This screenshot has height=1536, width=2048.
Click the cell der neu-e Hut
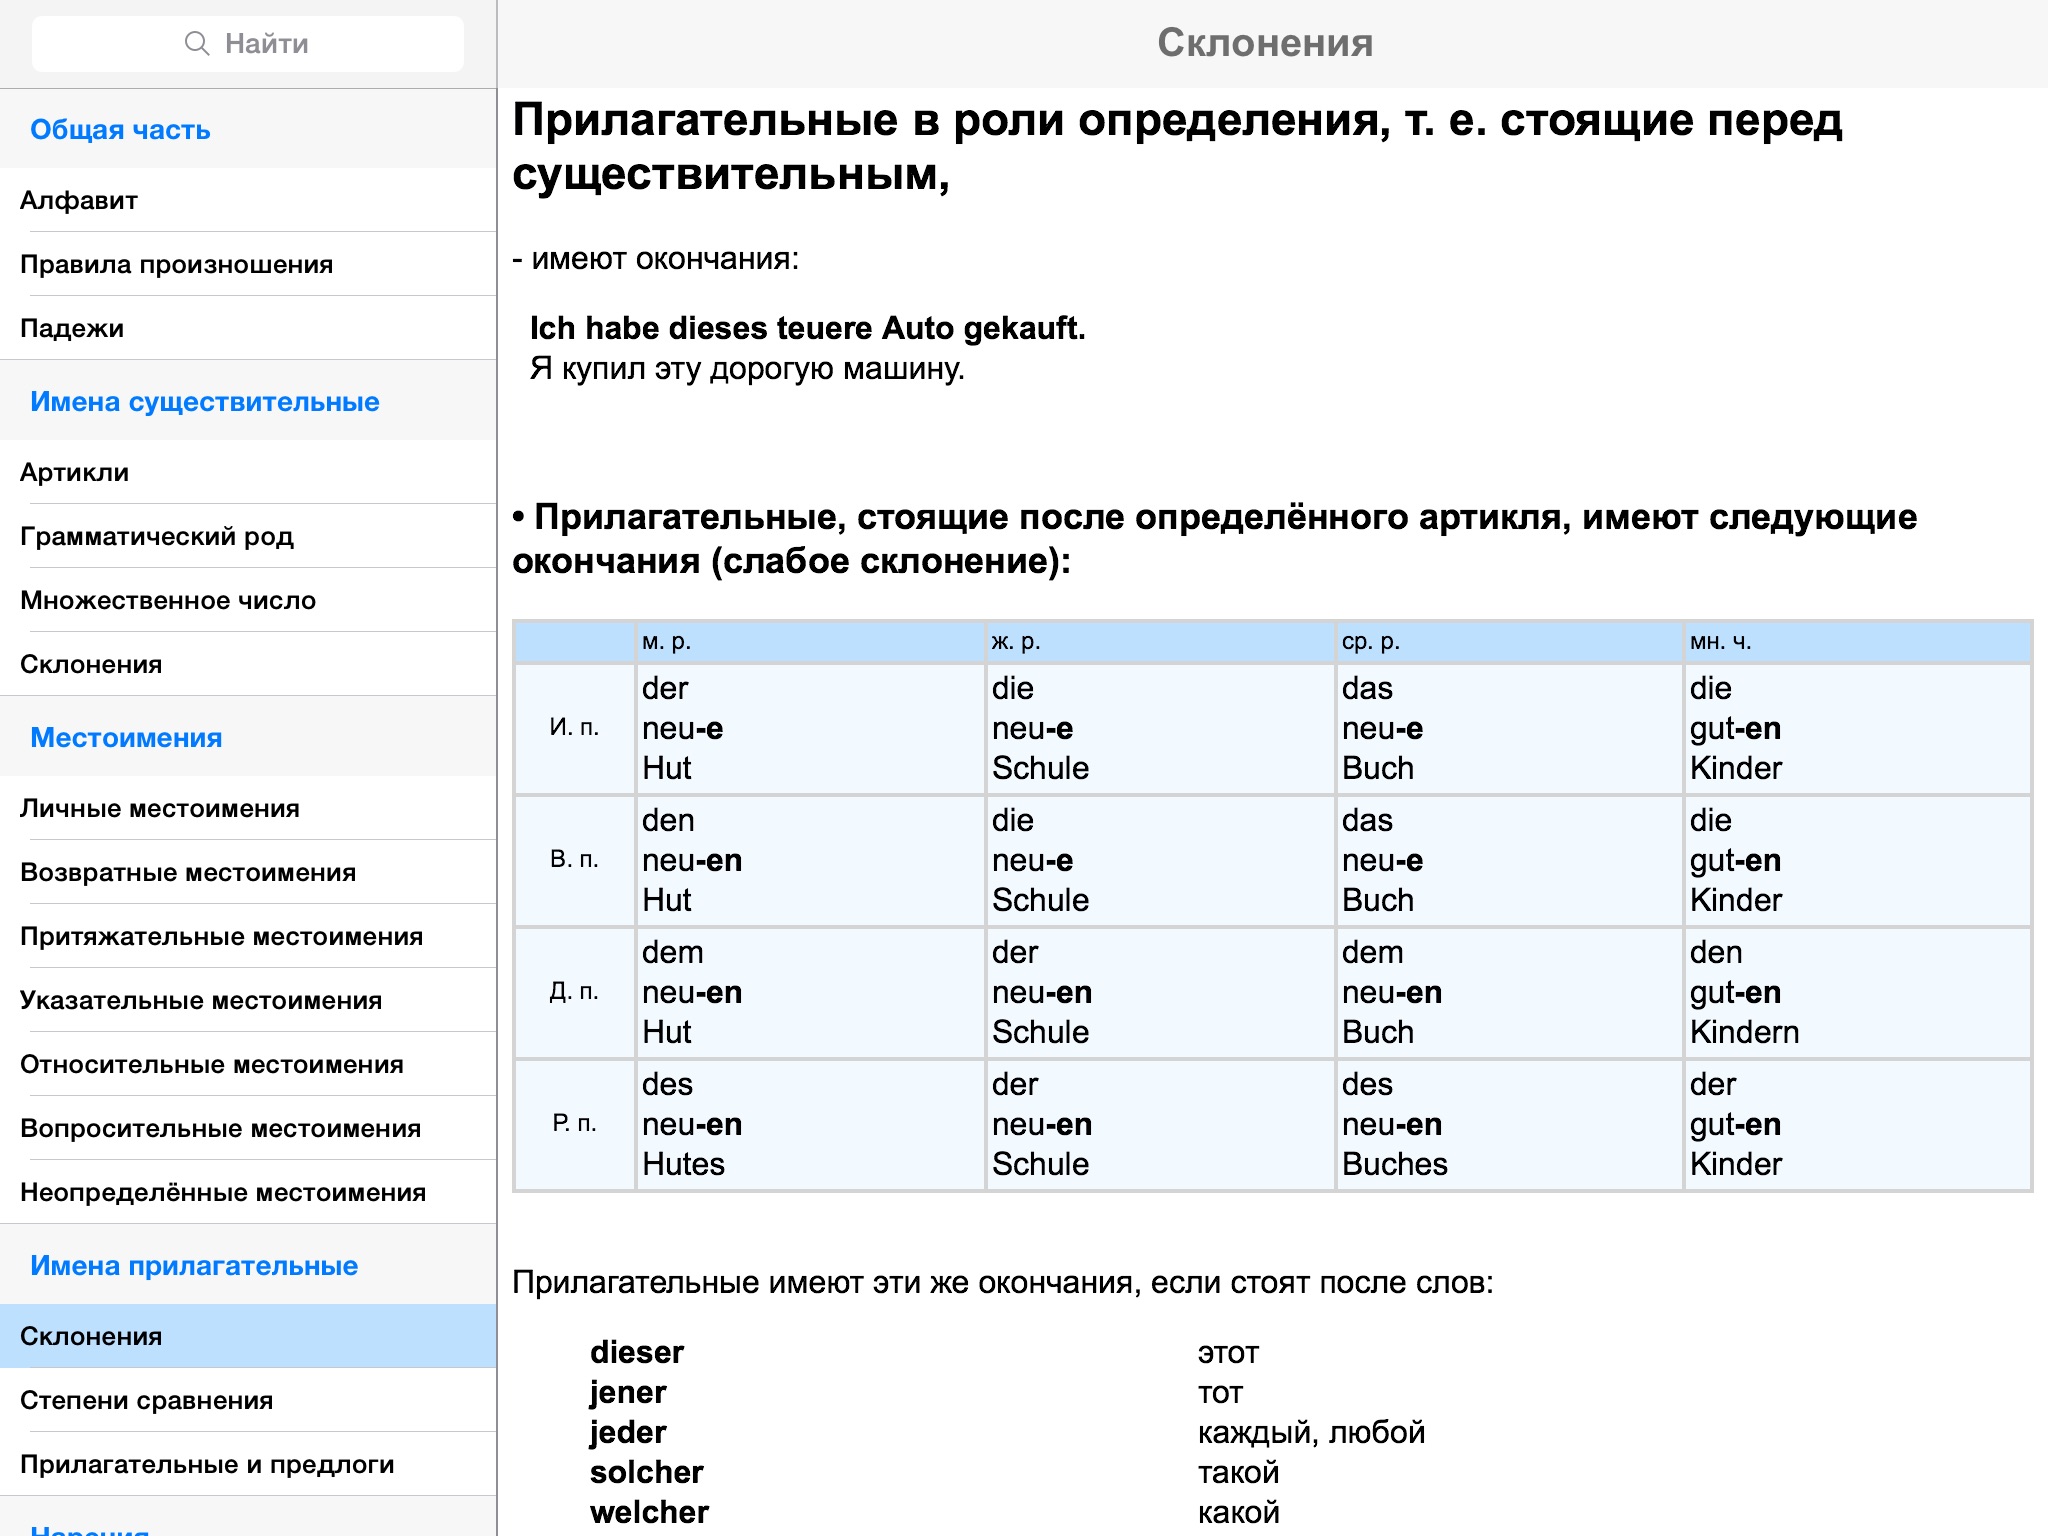tap(811, 729)
